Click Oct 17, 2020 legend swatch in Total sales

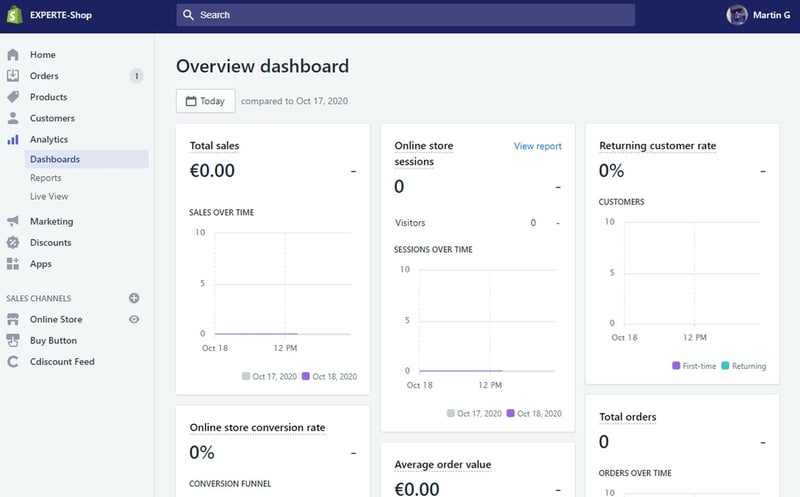[x=246, y=376]
